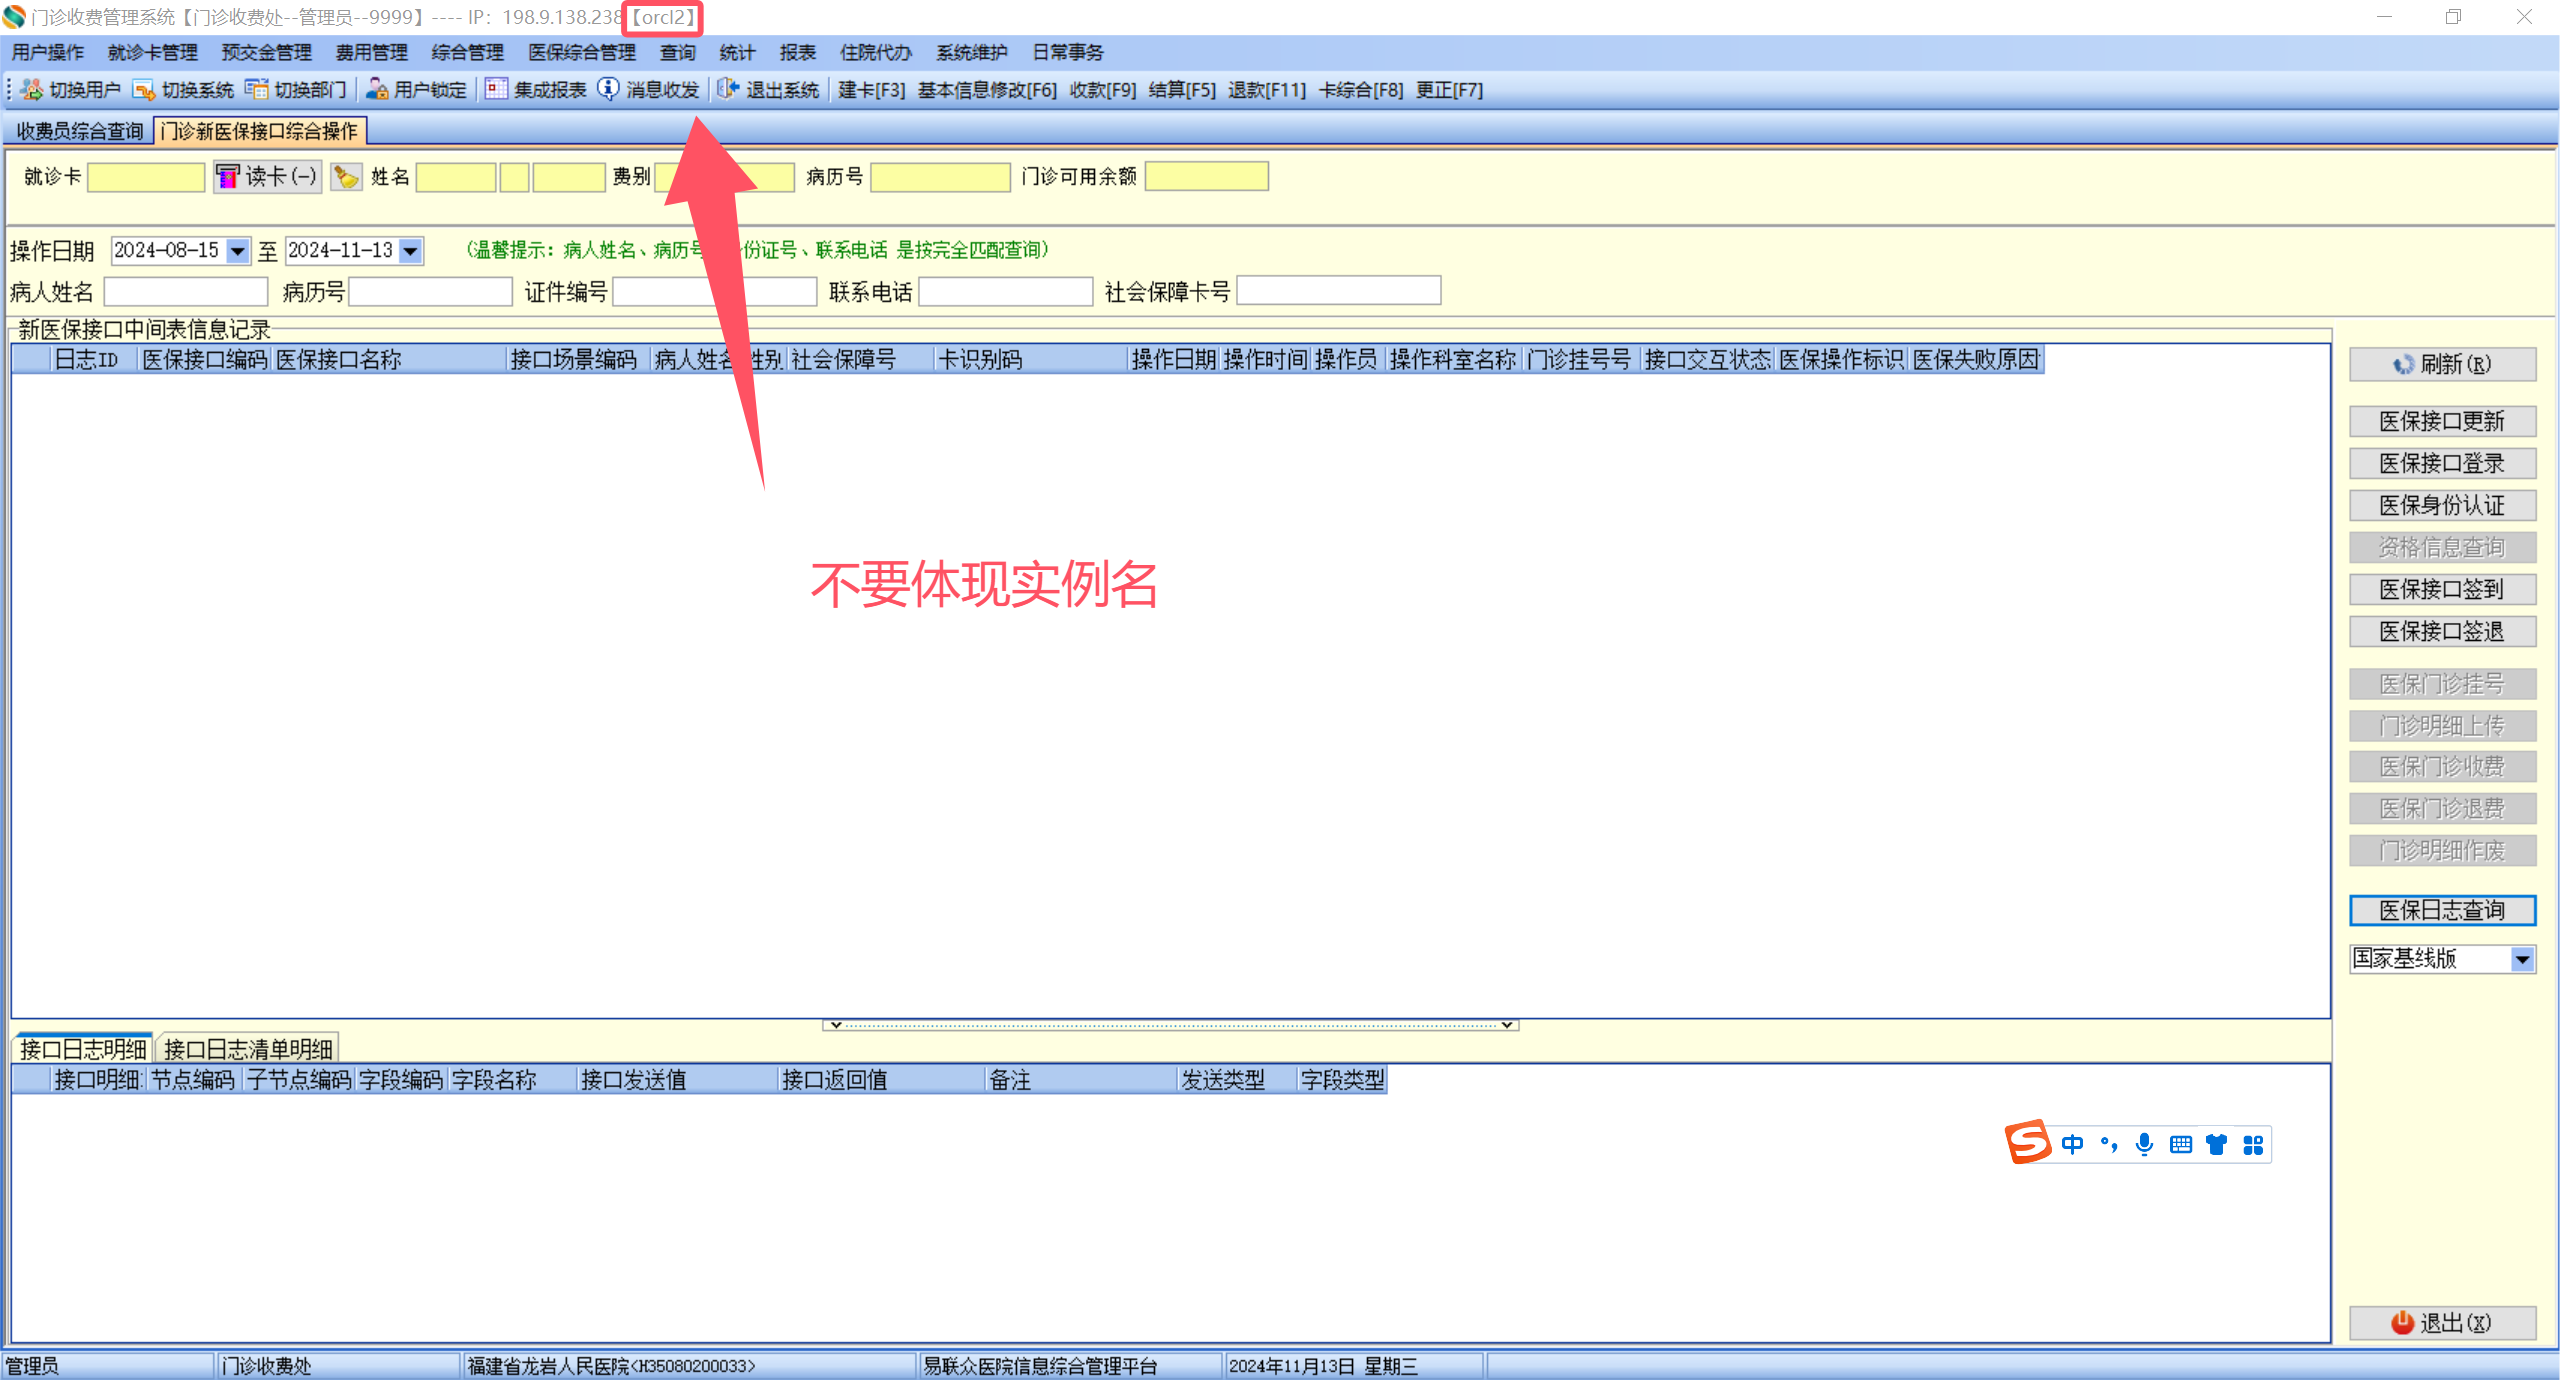2561x1380 pixels.
Task: Open the end date 2024-11-13 dropdown
Action: click(x=411, y=251)
